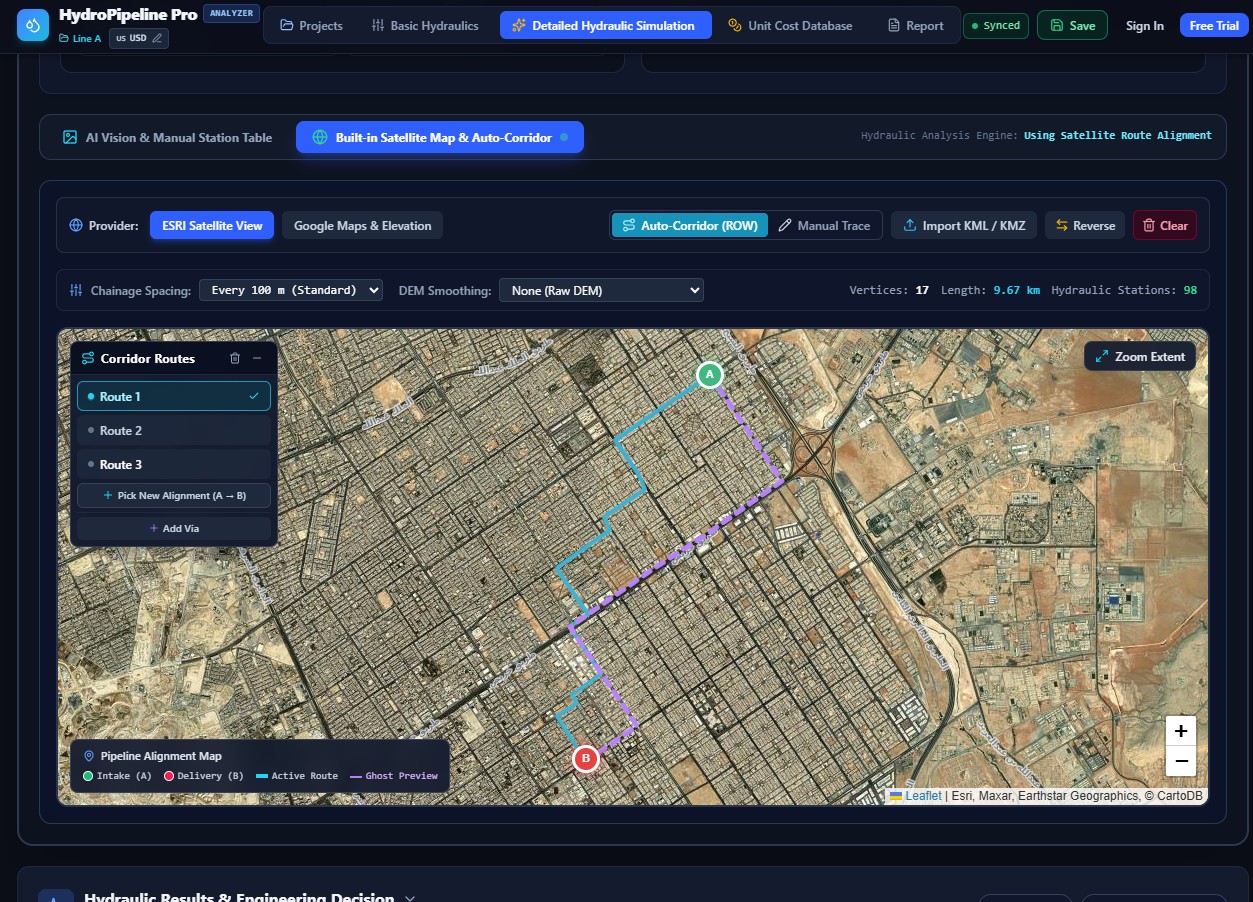Switch to Manual Trace mode
The width and height of the screenshot is (1253, 902).
coord(824,226)
